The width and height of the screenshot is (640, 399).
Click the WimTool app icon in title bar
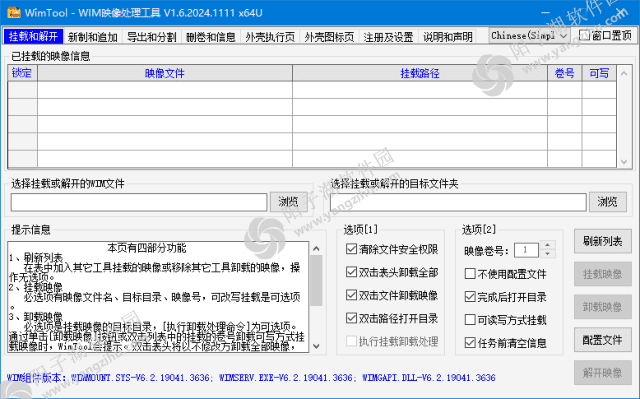pyautogui.click(x=14, y=12)
